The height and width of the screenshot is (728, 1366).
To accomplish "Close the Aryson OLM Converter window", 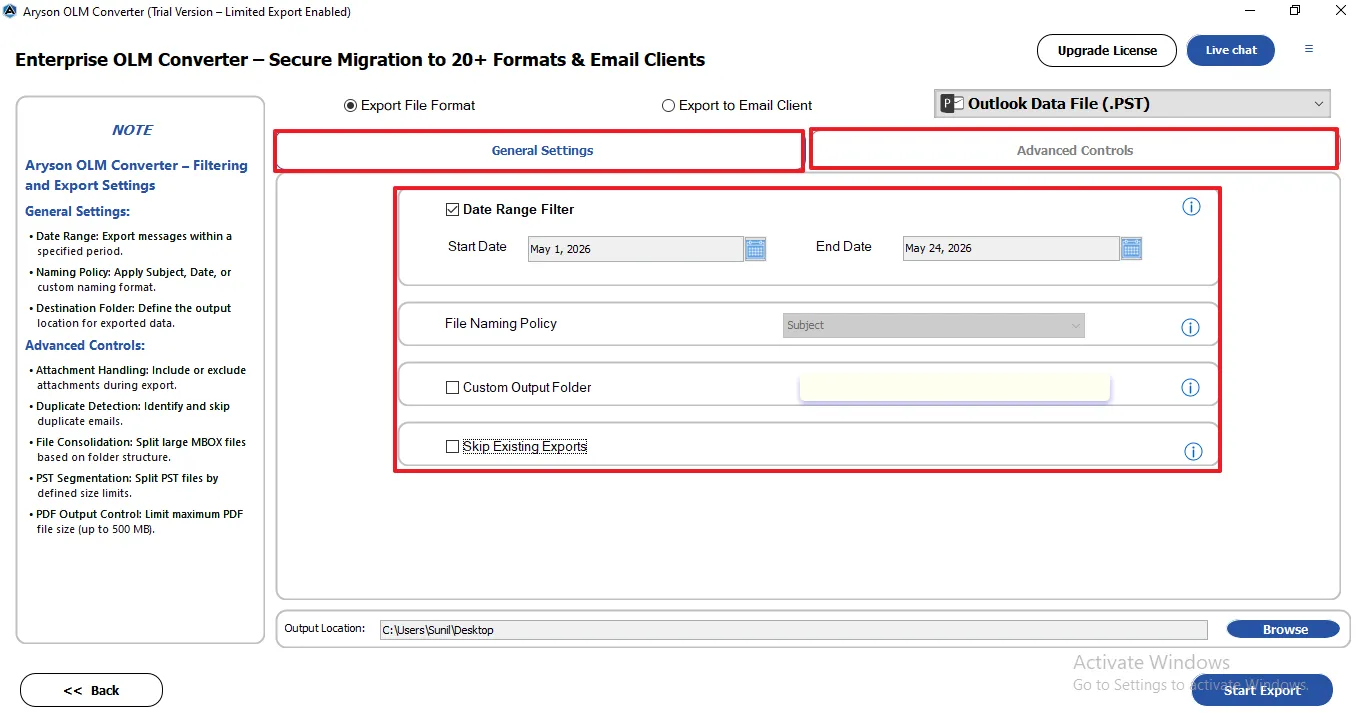I will (1341, 11).
